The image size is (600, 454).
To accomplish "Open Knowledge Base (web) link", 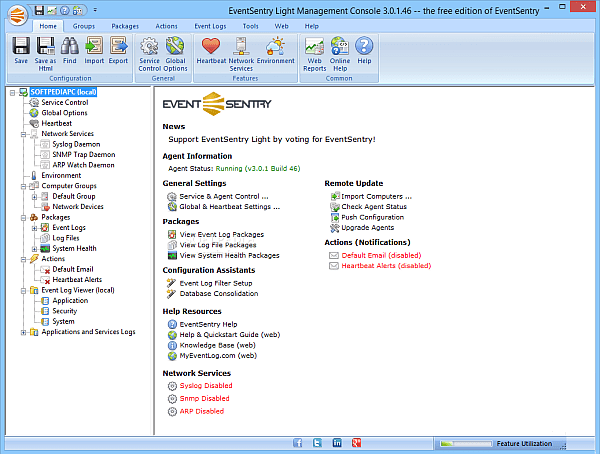I will (x=217, y=345).
